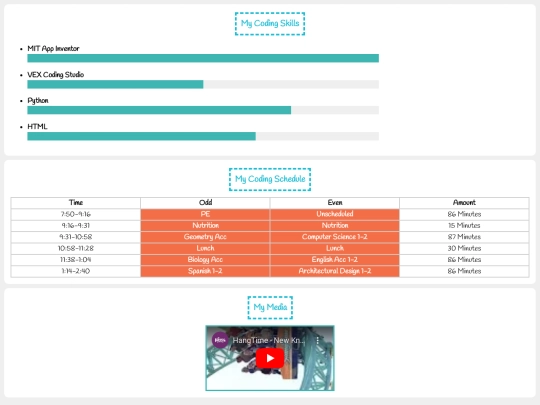
Task: Click the HTML skill progress bar
Action: 203,136
